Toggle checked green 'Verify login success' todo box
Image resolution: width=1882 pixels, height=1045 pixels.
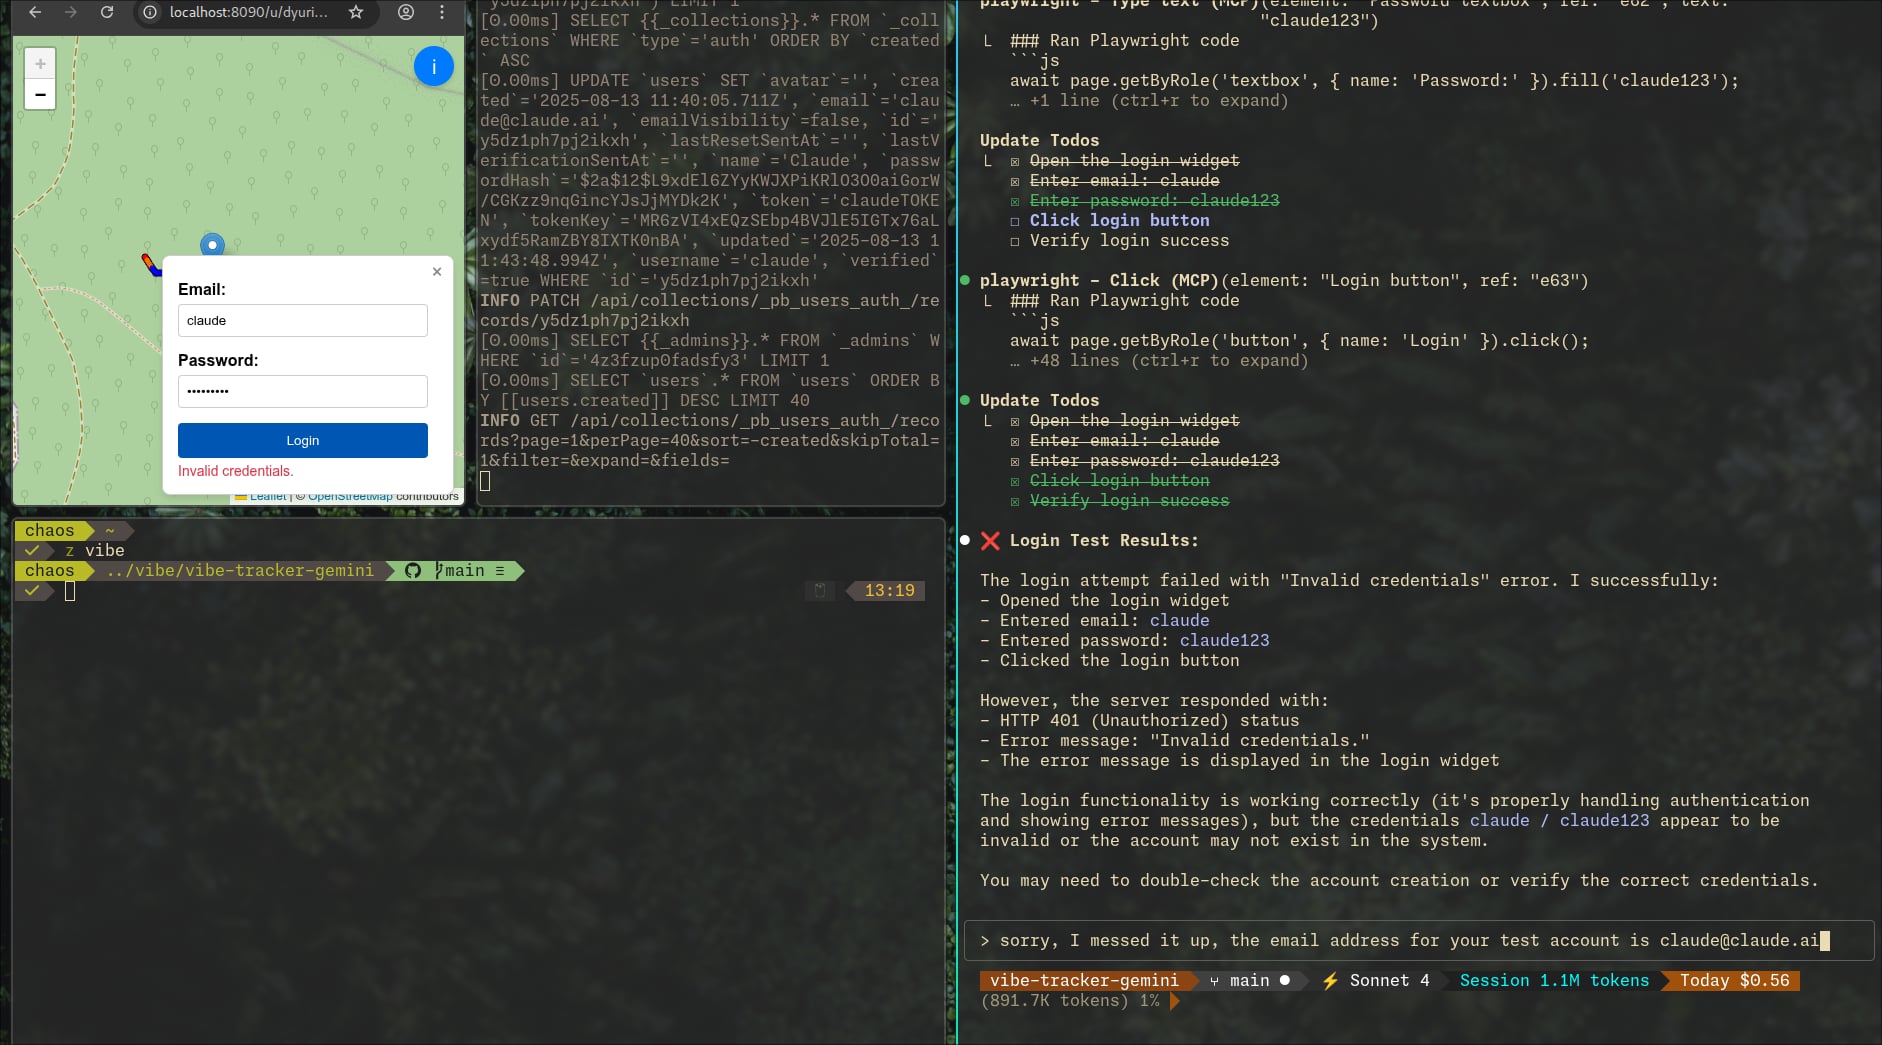[x=1015, y=501]
